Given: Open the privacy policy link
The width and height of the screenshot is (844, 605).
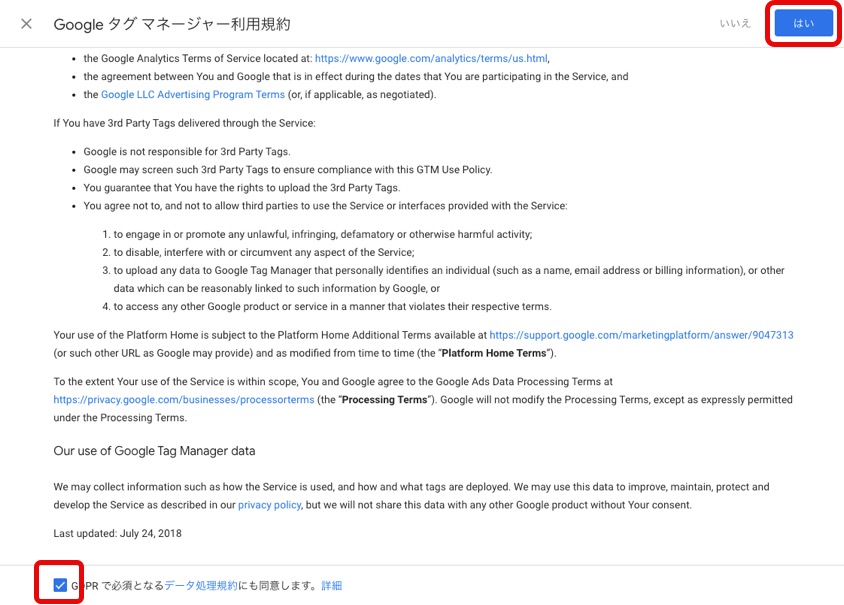Looking at the screenshot, I should tap(269, 505).
